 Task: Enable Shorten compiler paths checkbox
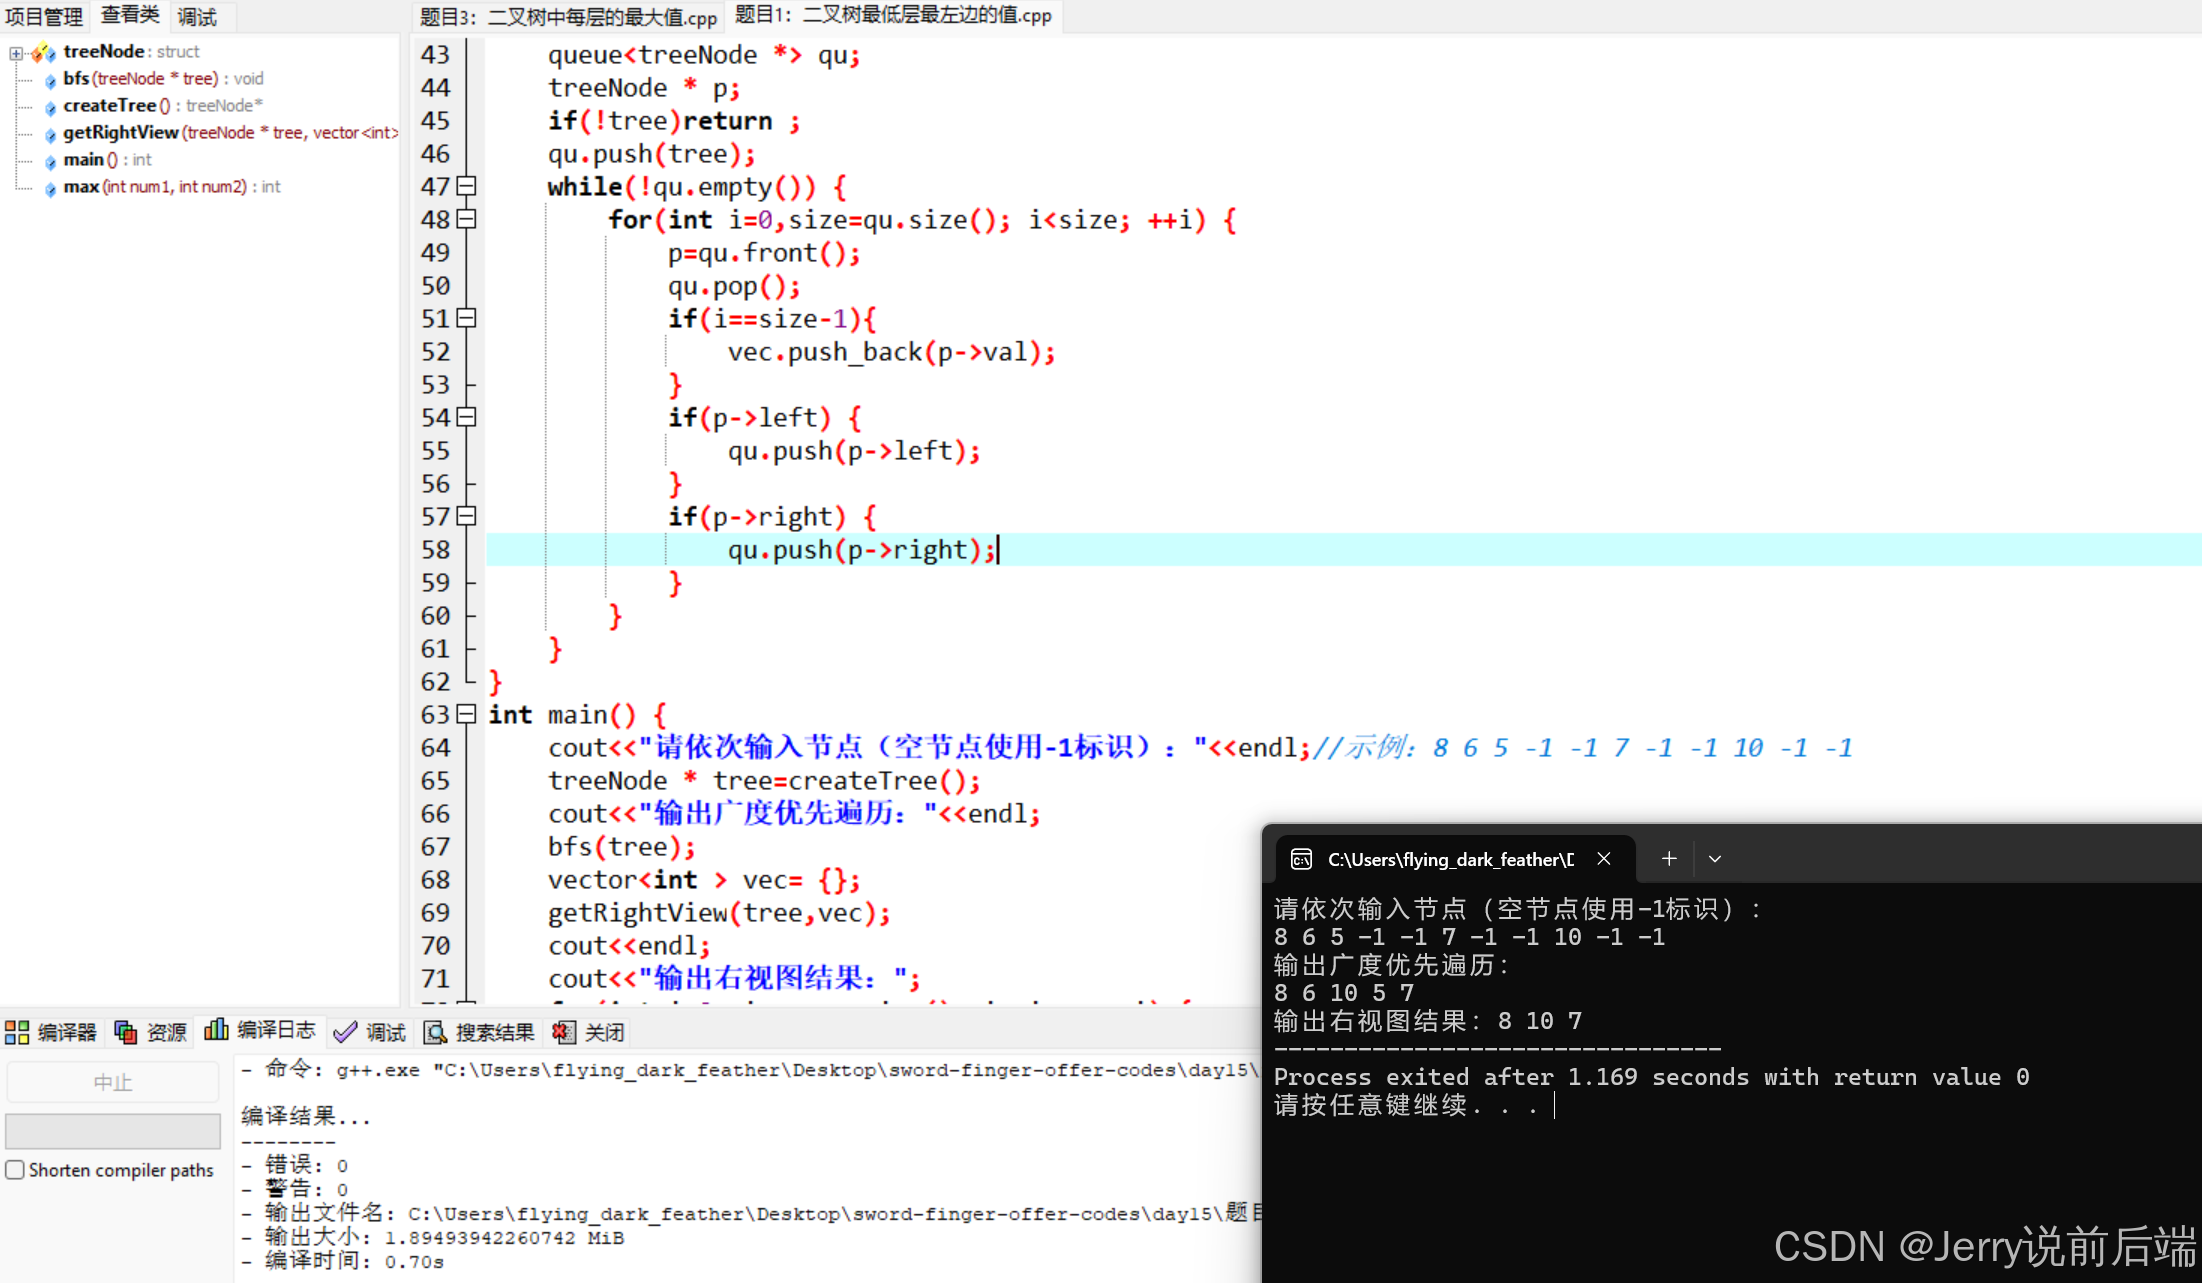(x=15, y=1170)
